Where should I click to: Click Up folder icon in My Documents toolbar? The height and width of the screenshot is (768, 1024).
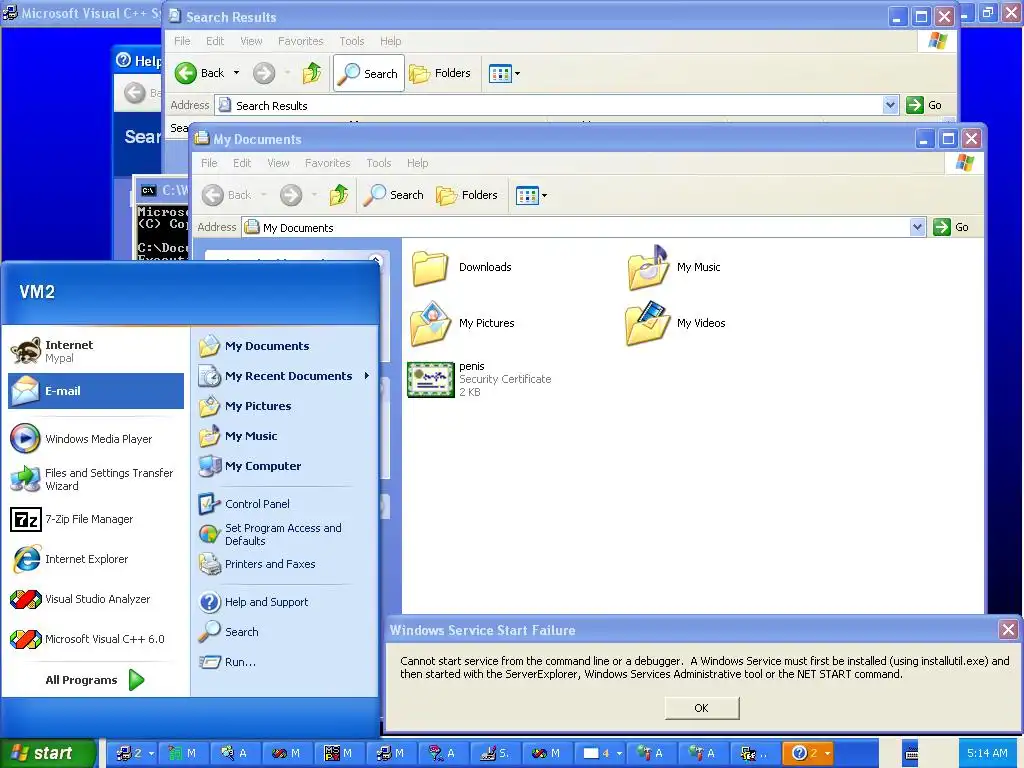(x=338, y=195)
